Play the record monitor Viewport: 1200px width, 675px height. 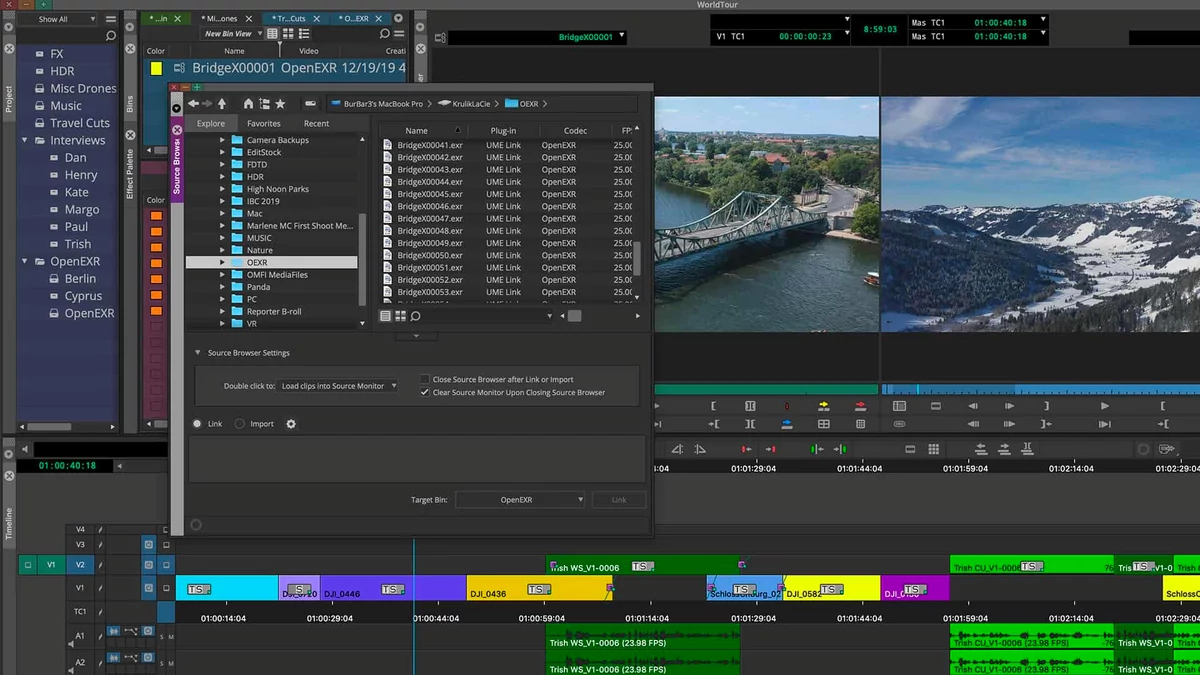click(1105, 406)
